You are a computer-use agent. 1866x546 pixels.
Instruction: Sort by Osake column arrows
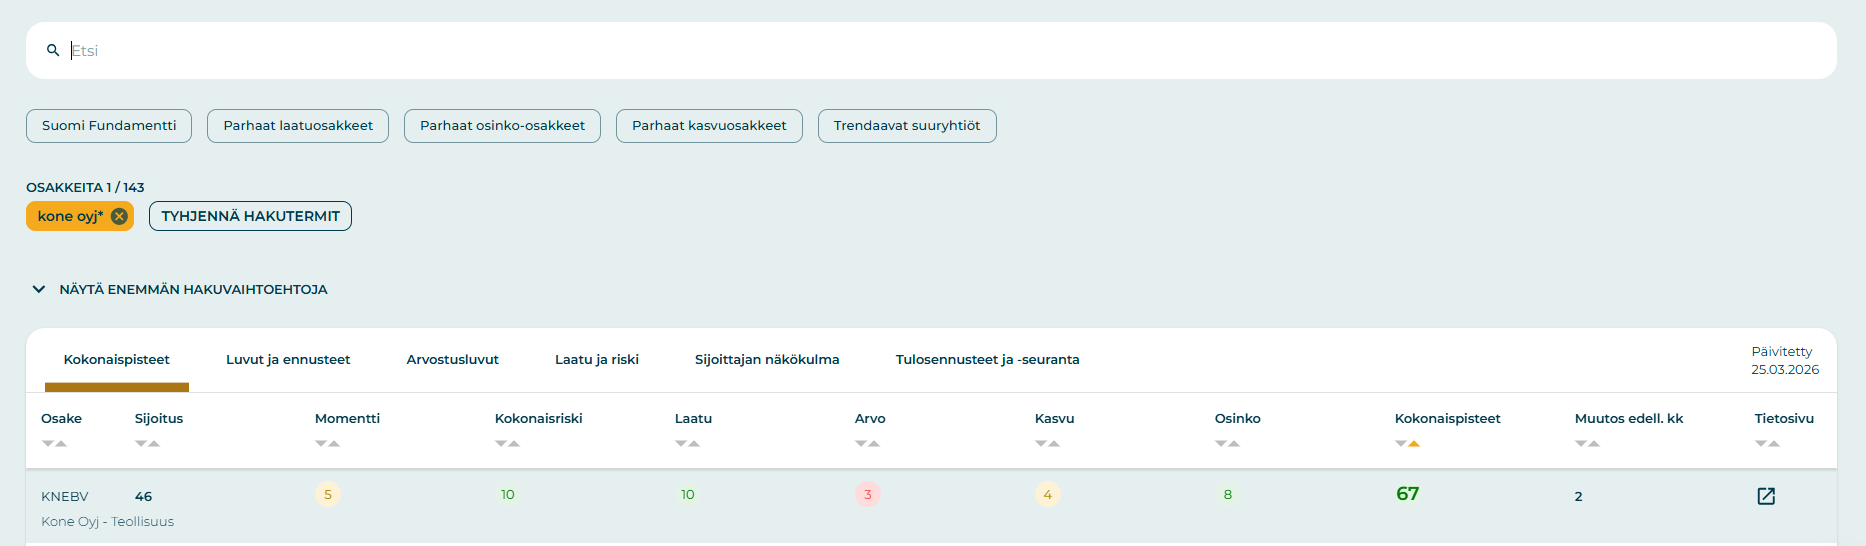coord(54,443)
